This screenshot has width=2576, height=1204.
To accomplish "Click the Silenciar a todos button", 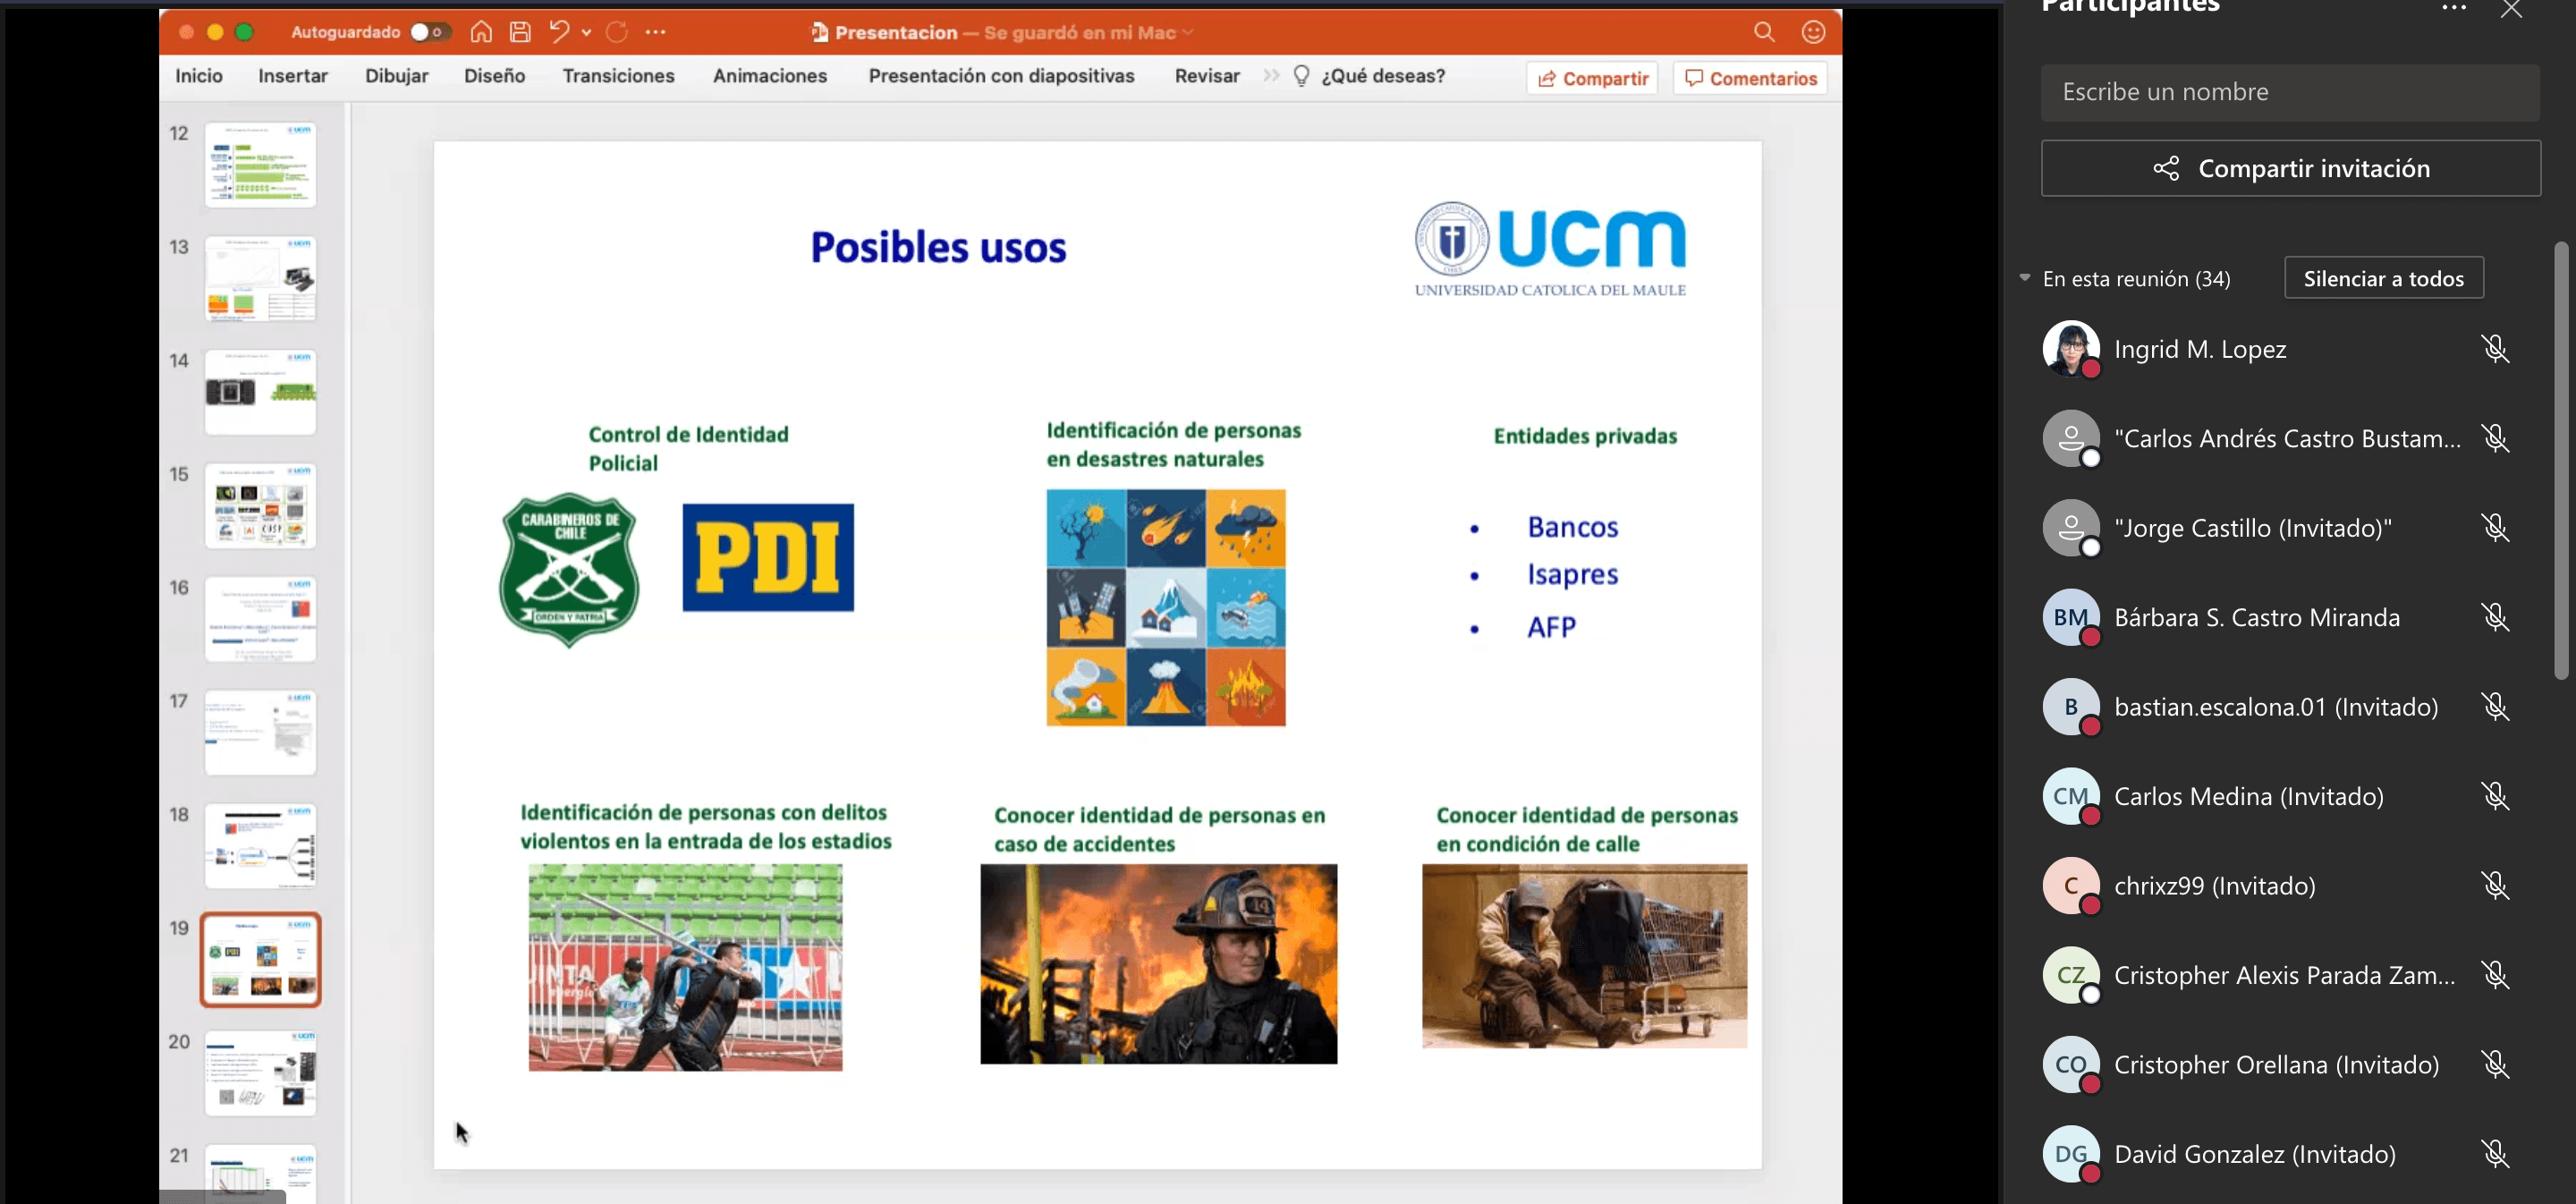I will tap(2383, 278).
